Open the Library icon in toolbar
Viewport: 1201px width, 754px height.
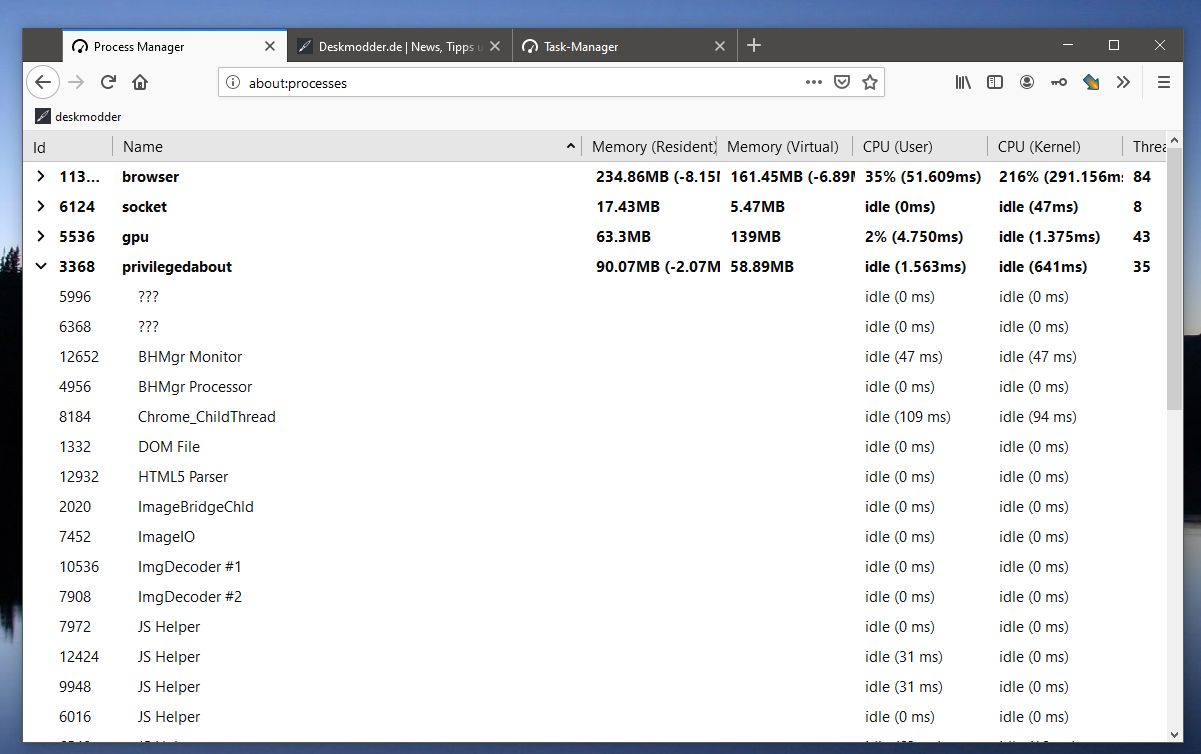(x=963, y=83)
